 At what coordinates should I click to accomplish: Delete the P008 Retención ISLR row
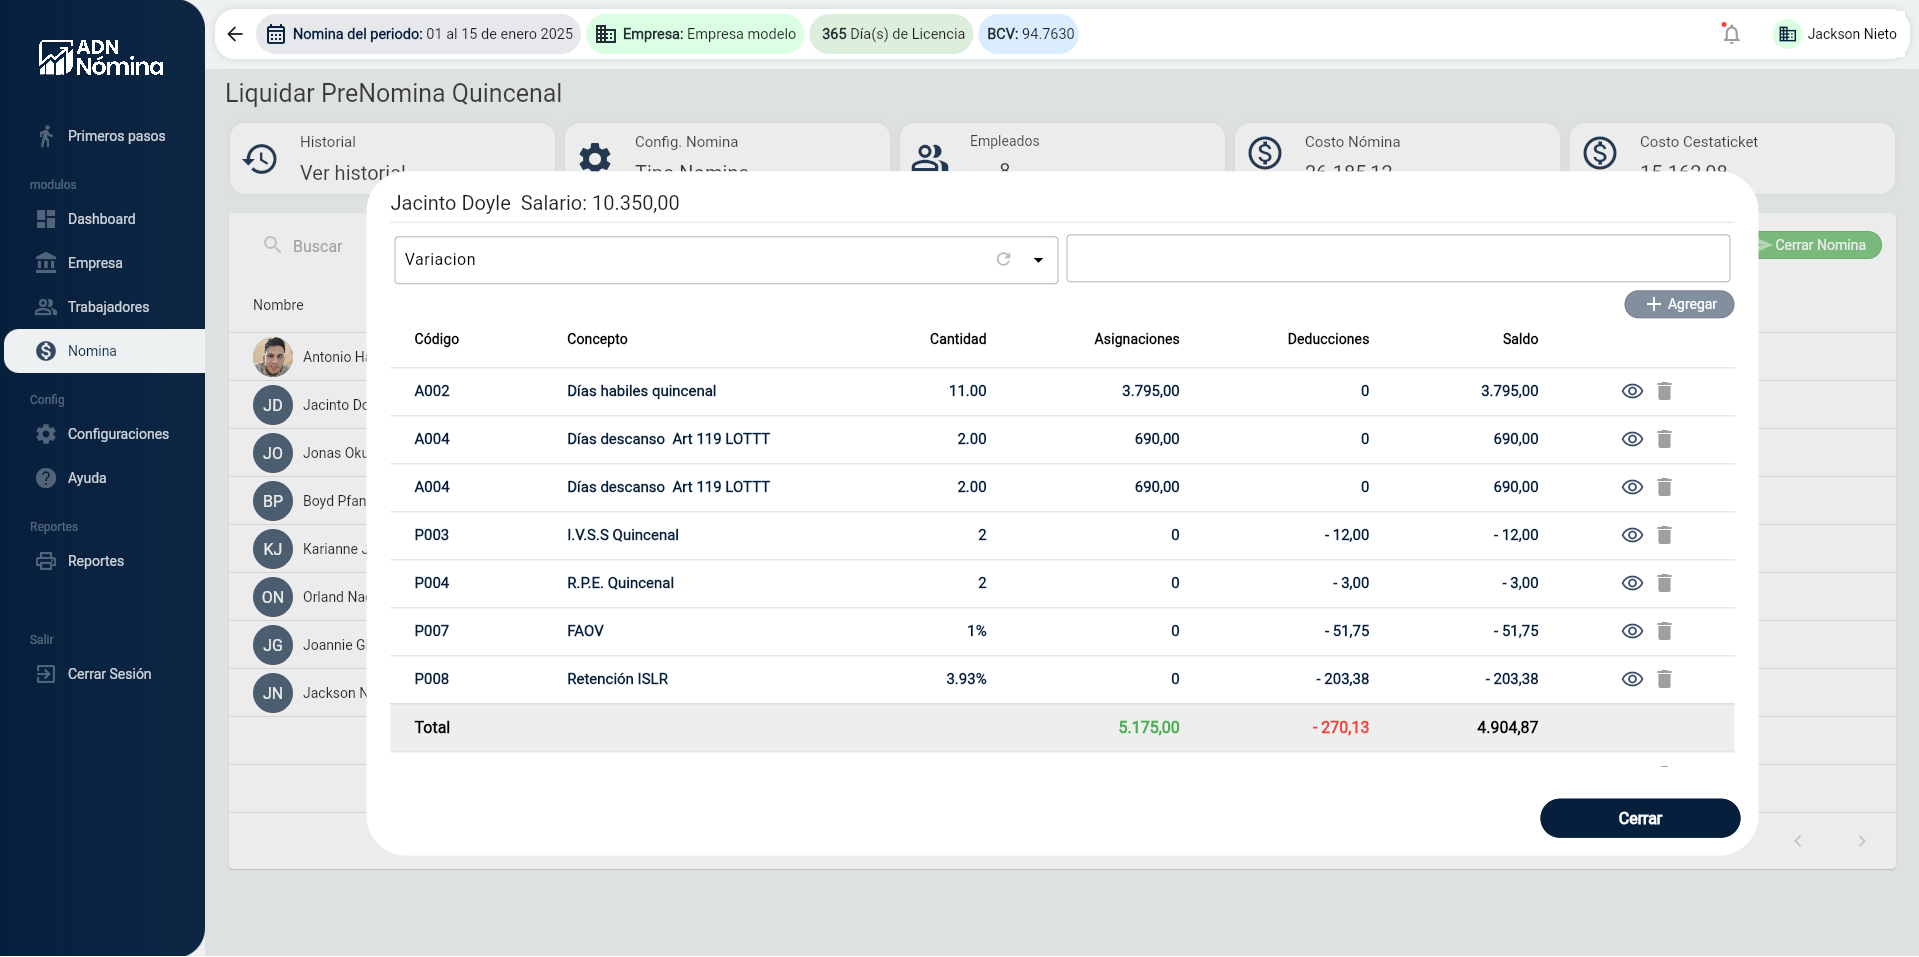pos(1664,679)
